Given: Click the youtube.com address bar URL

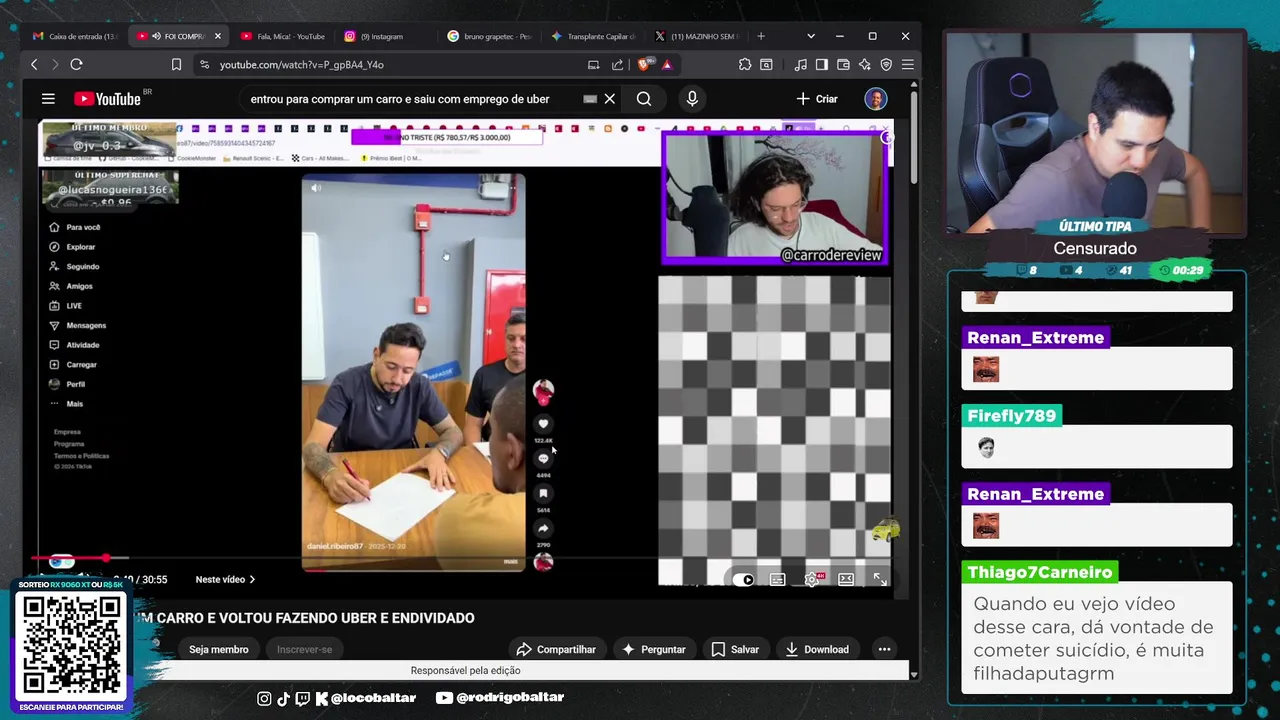Looking at the screenshot, I should 302,65.
